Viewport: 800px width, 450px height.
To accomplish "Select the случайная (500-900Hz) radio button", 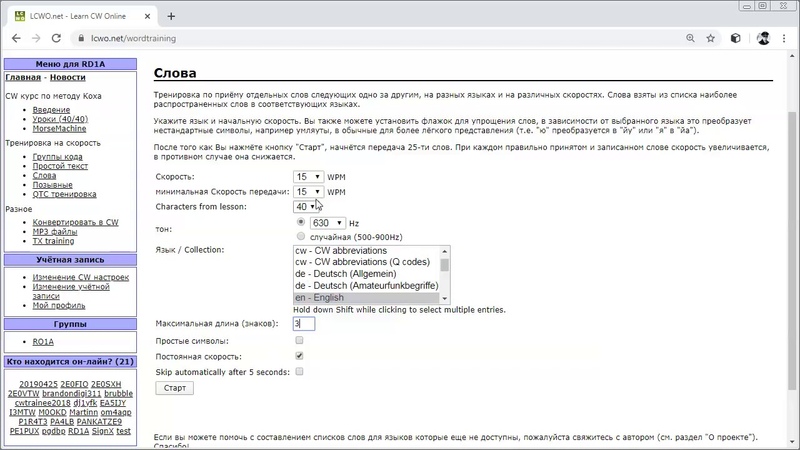I will (301, 236).
